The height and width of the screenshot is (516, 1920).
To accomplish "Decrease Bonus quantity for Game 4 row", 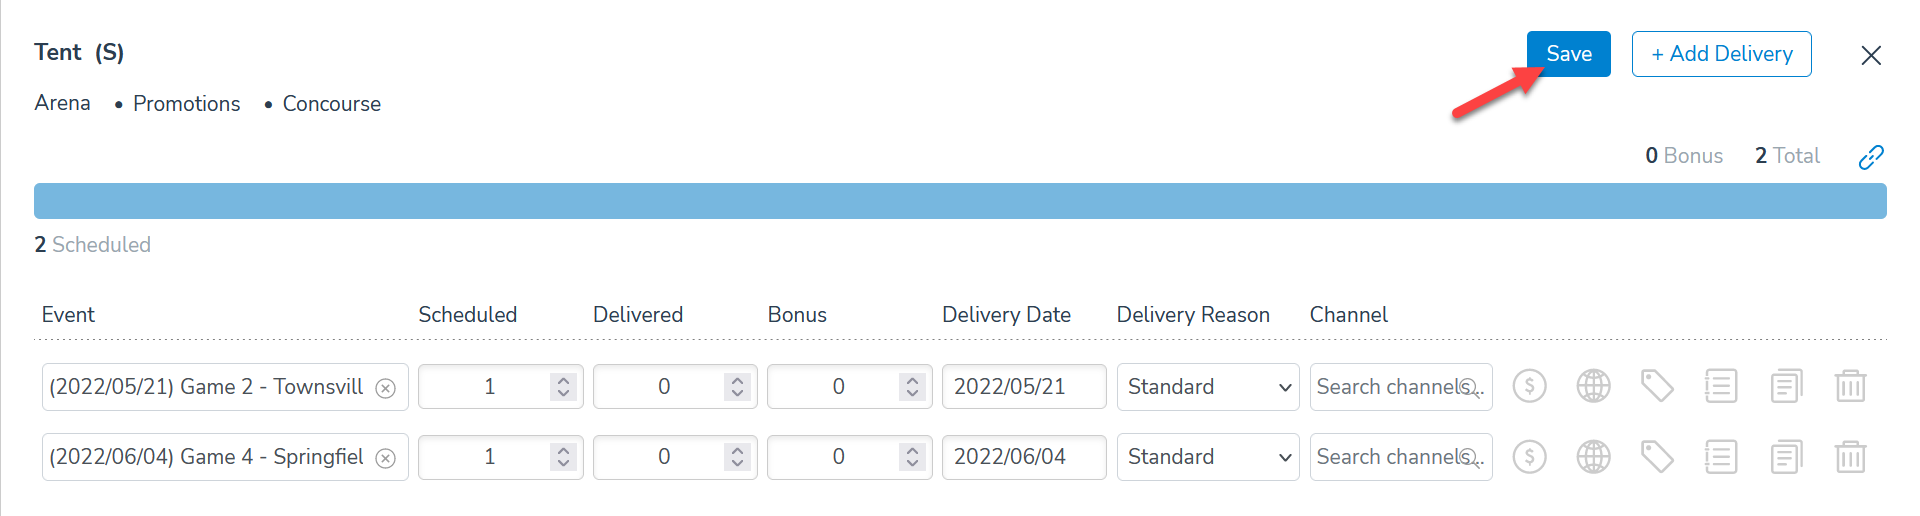I will tap(912, 464).
